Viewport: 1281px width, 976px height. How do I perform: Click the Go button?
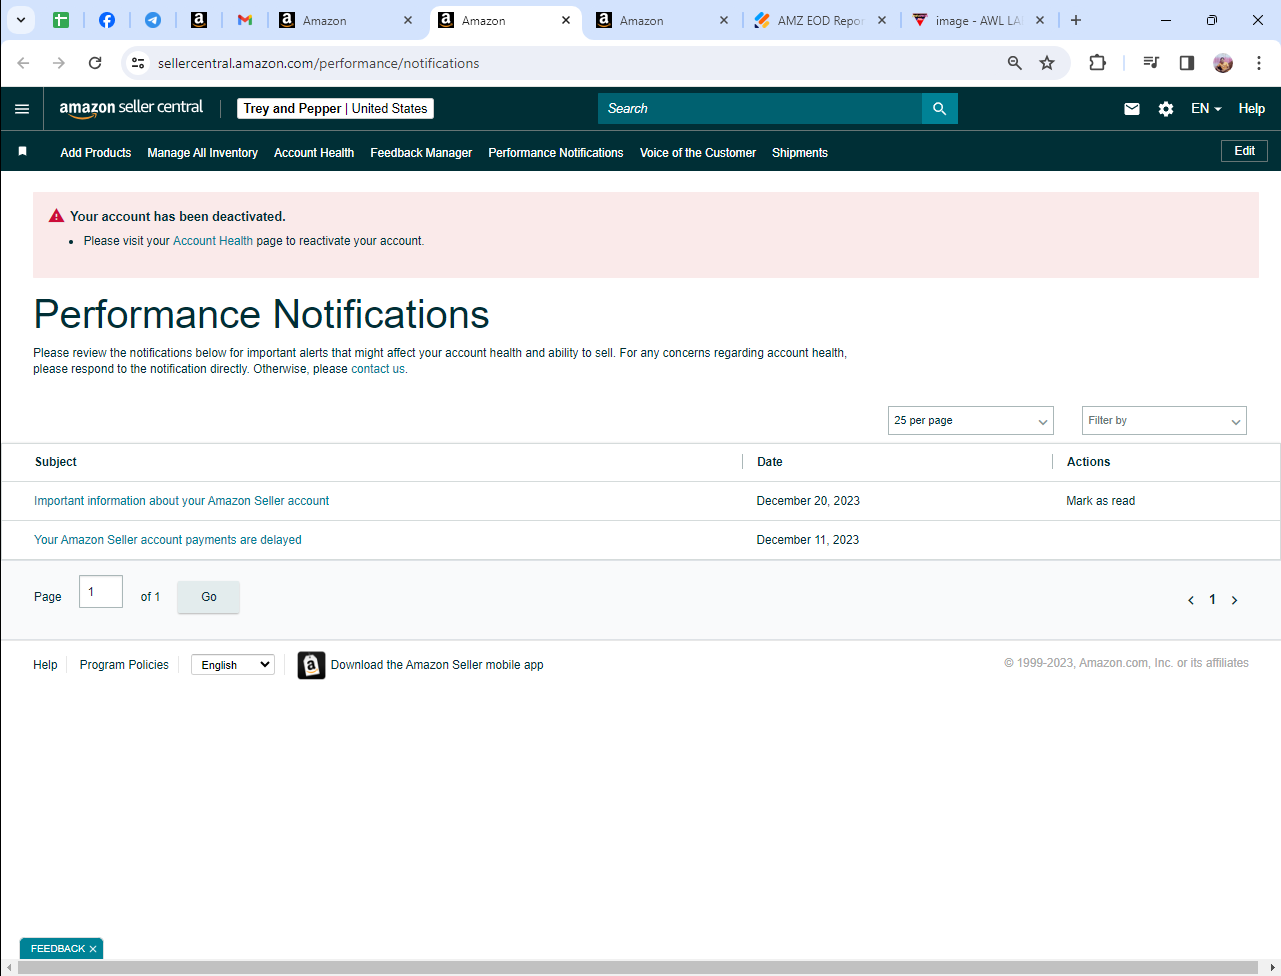coord(209,597)
